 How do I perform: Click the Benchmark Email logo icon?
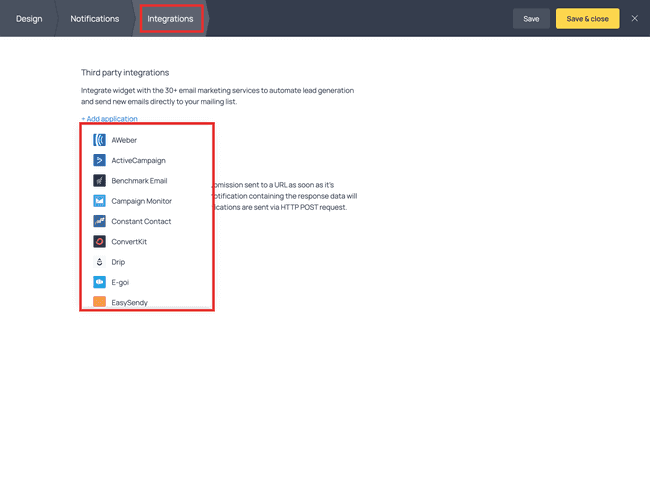pos(99,181)
